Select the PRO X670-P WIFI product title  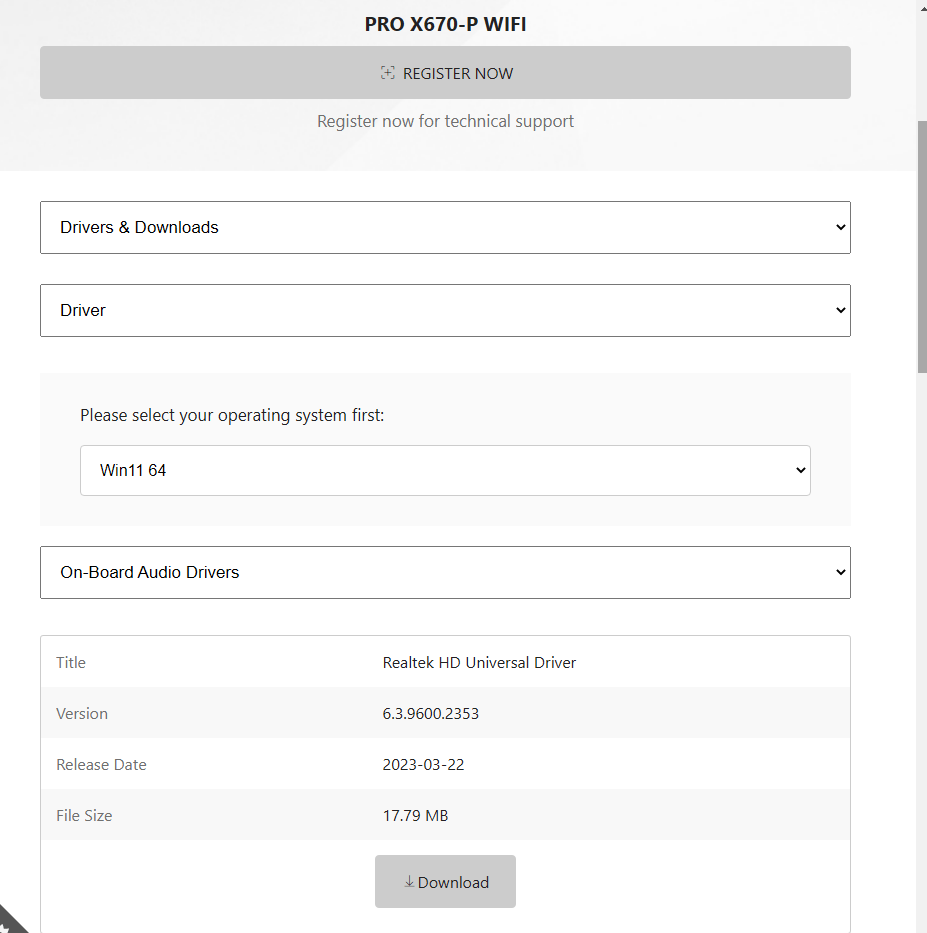click(445, 24)
